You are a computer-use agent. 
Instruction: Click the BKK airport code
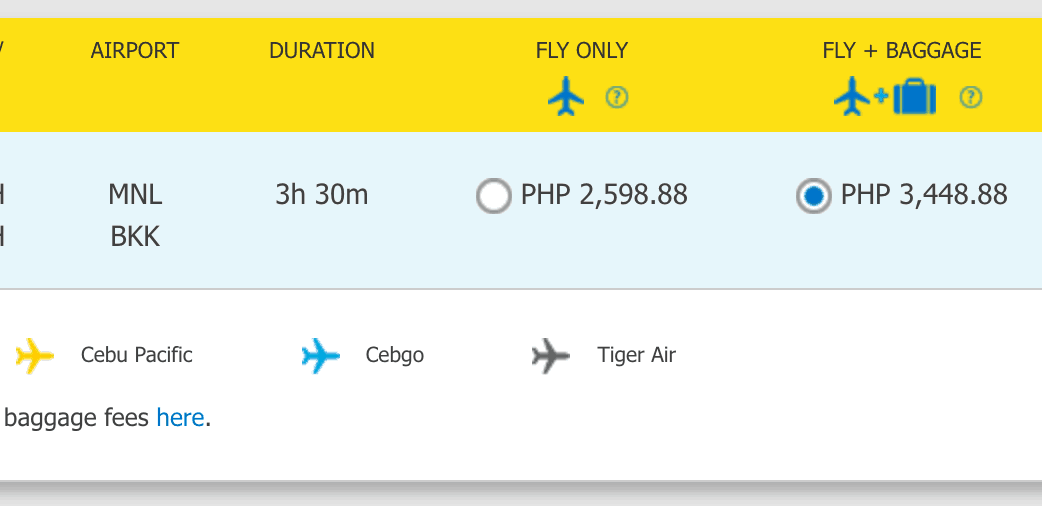coord(135,237)
